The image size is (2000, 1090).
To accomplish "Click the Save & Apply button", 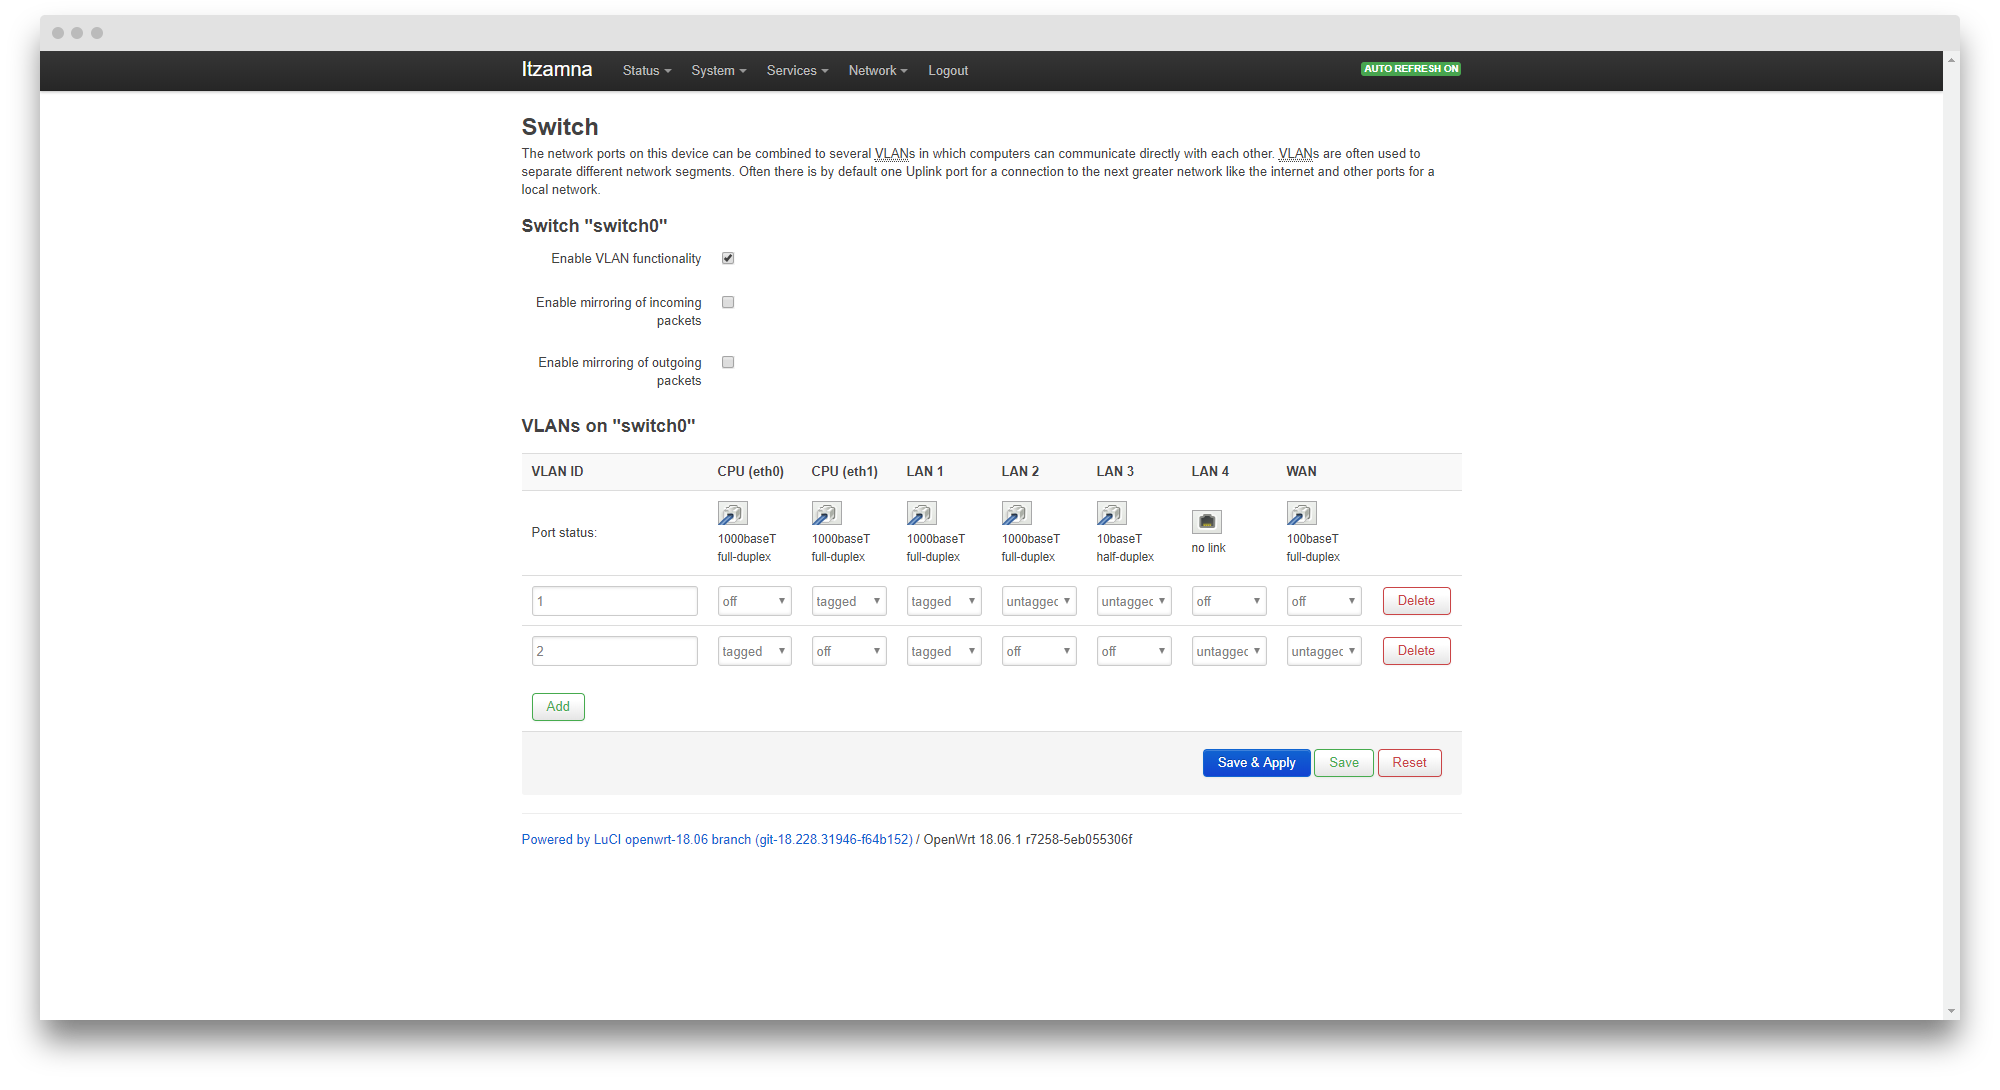I will [1256, 762].
